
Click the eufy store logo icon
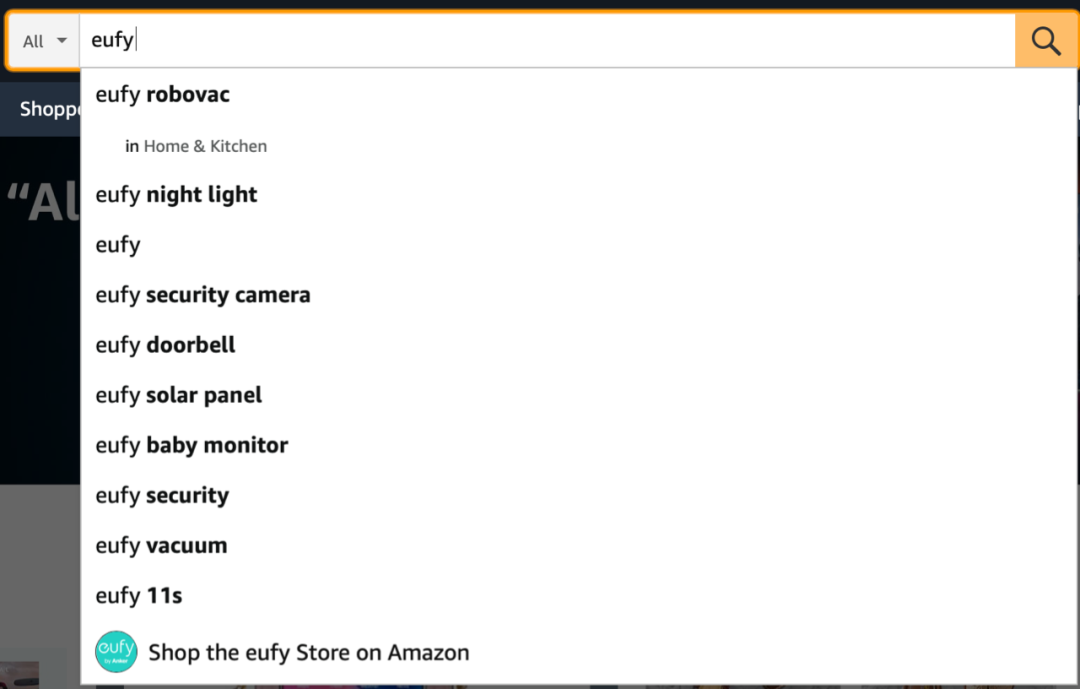[116, 652]
